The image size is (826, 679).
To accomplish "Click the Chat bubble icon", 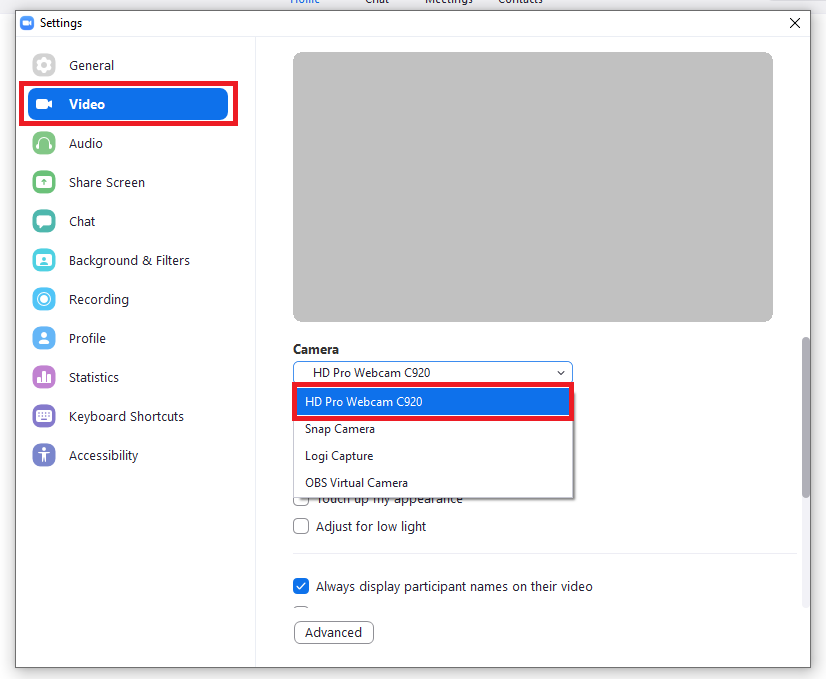I will (x=44, y=221).
